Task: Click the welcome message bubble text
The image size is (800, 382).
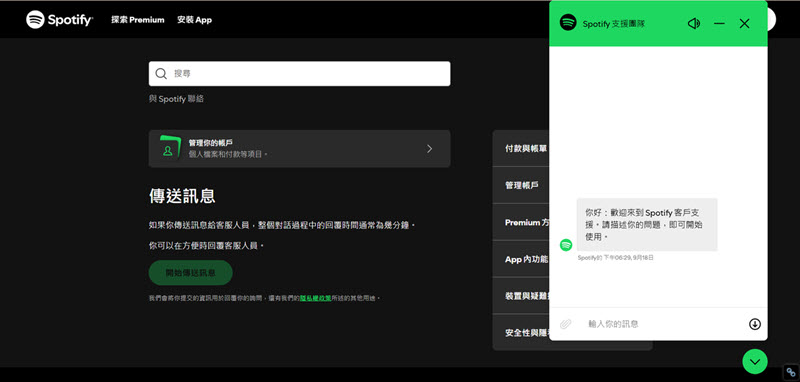Action: (647, 224)
